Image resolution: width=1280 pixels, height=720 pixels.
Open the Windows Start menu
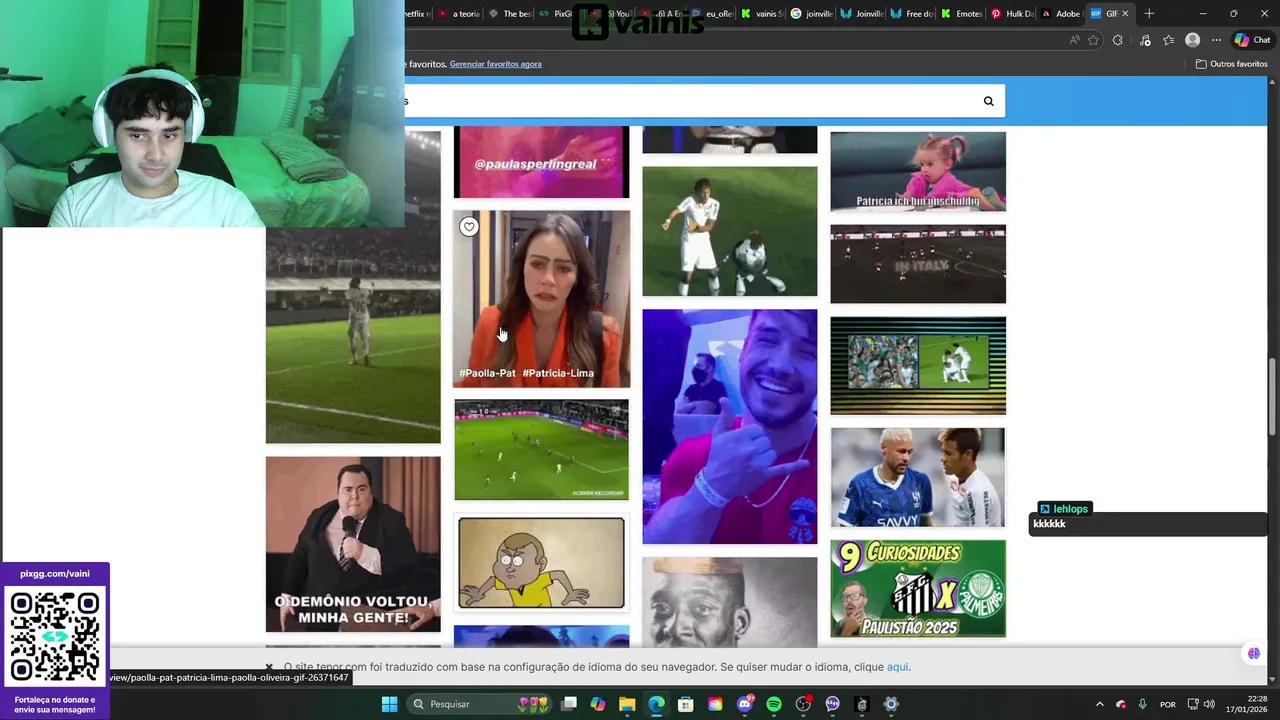click(x=389, y=704)
